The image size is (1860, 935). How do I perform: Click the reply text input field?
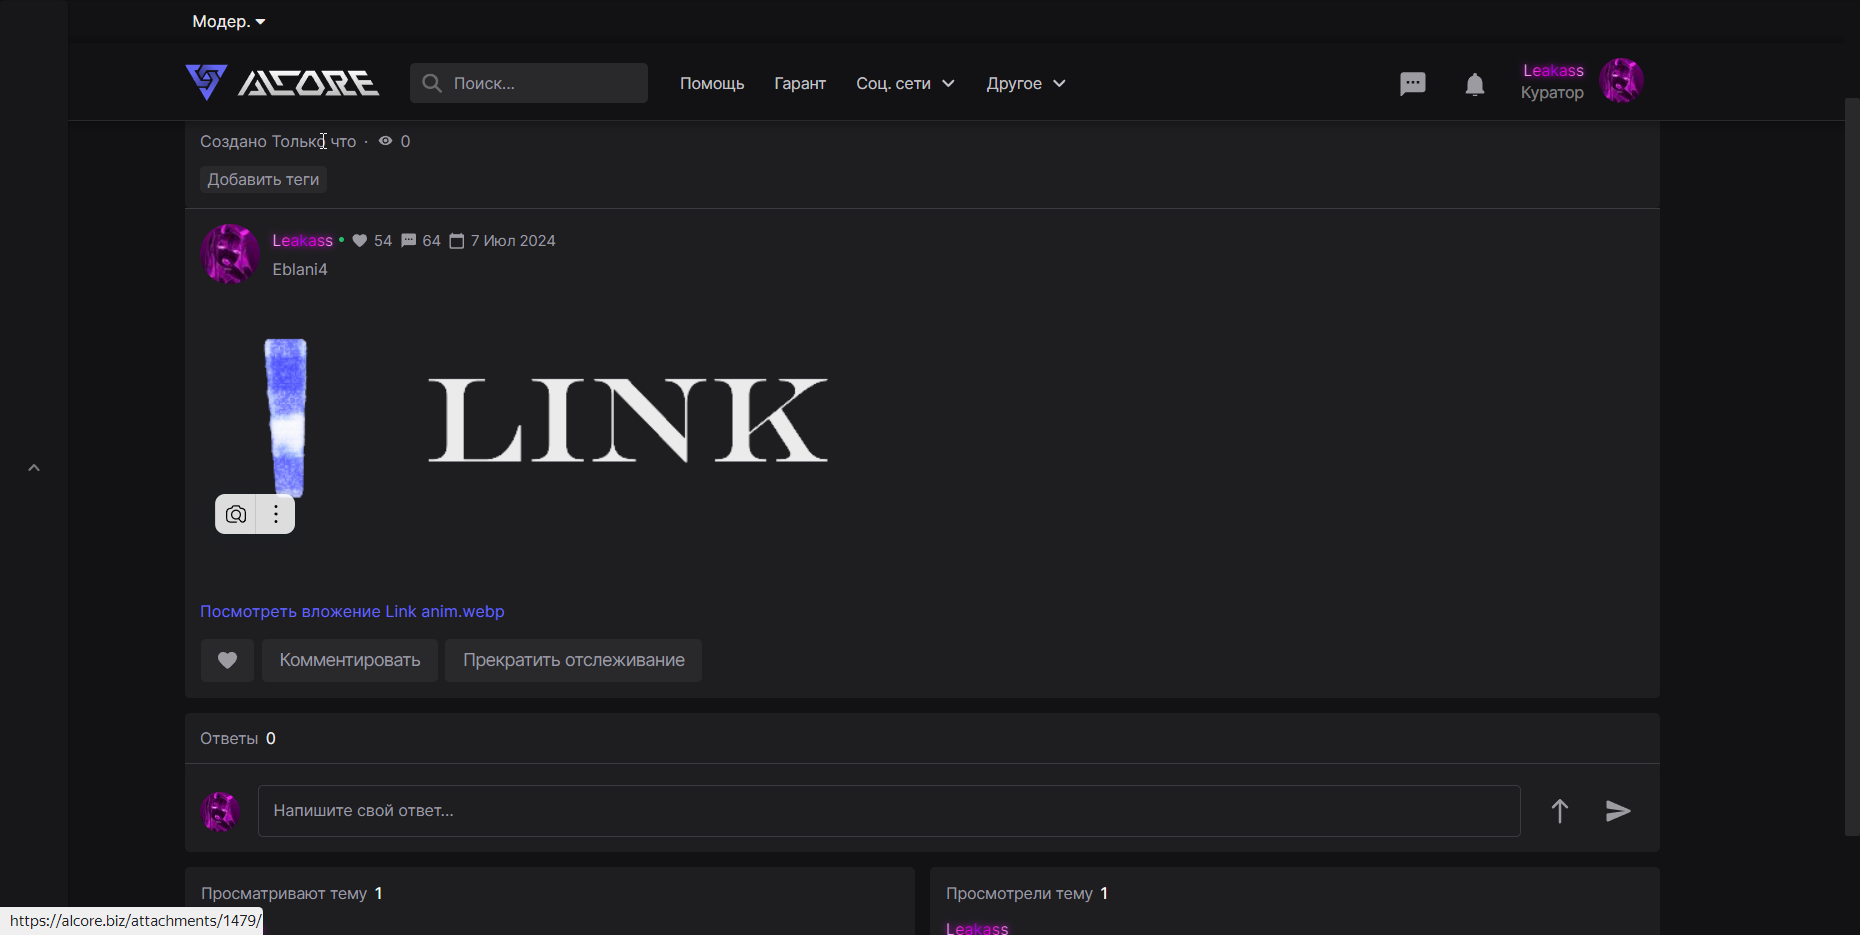(888, 811)
